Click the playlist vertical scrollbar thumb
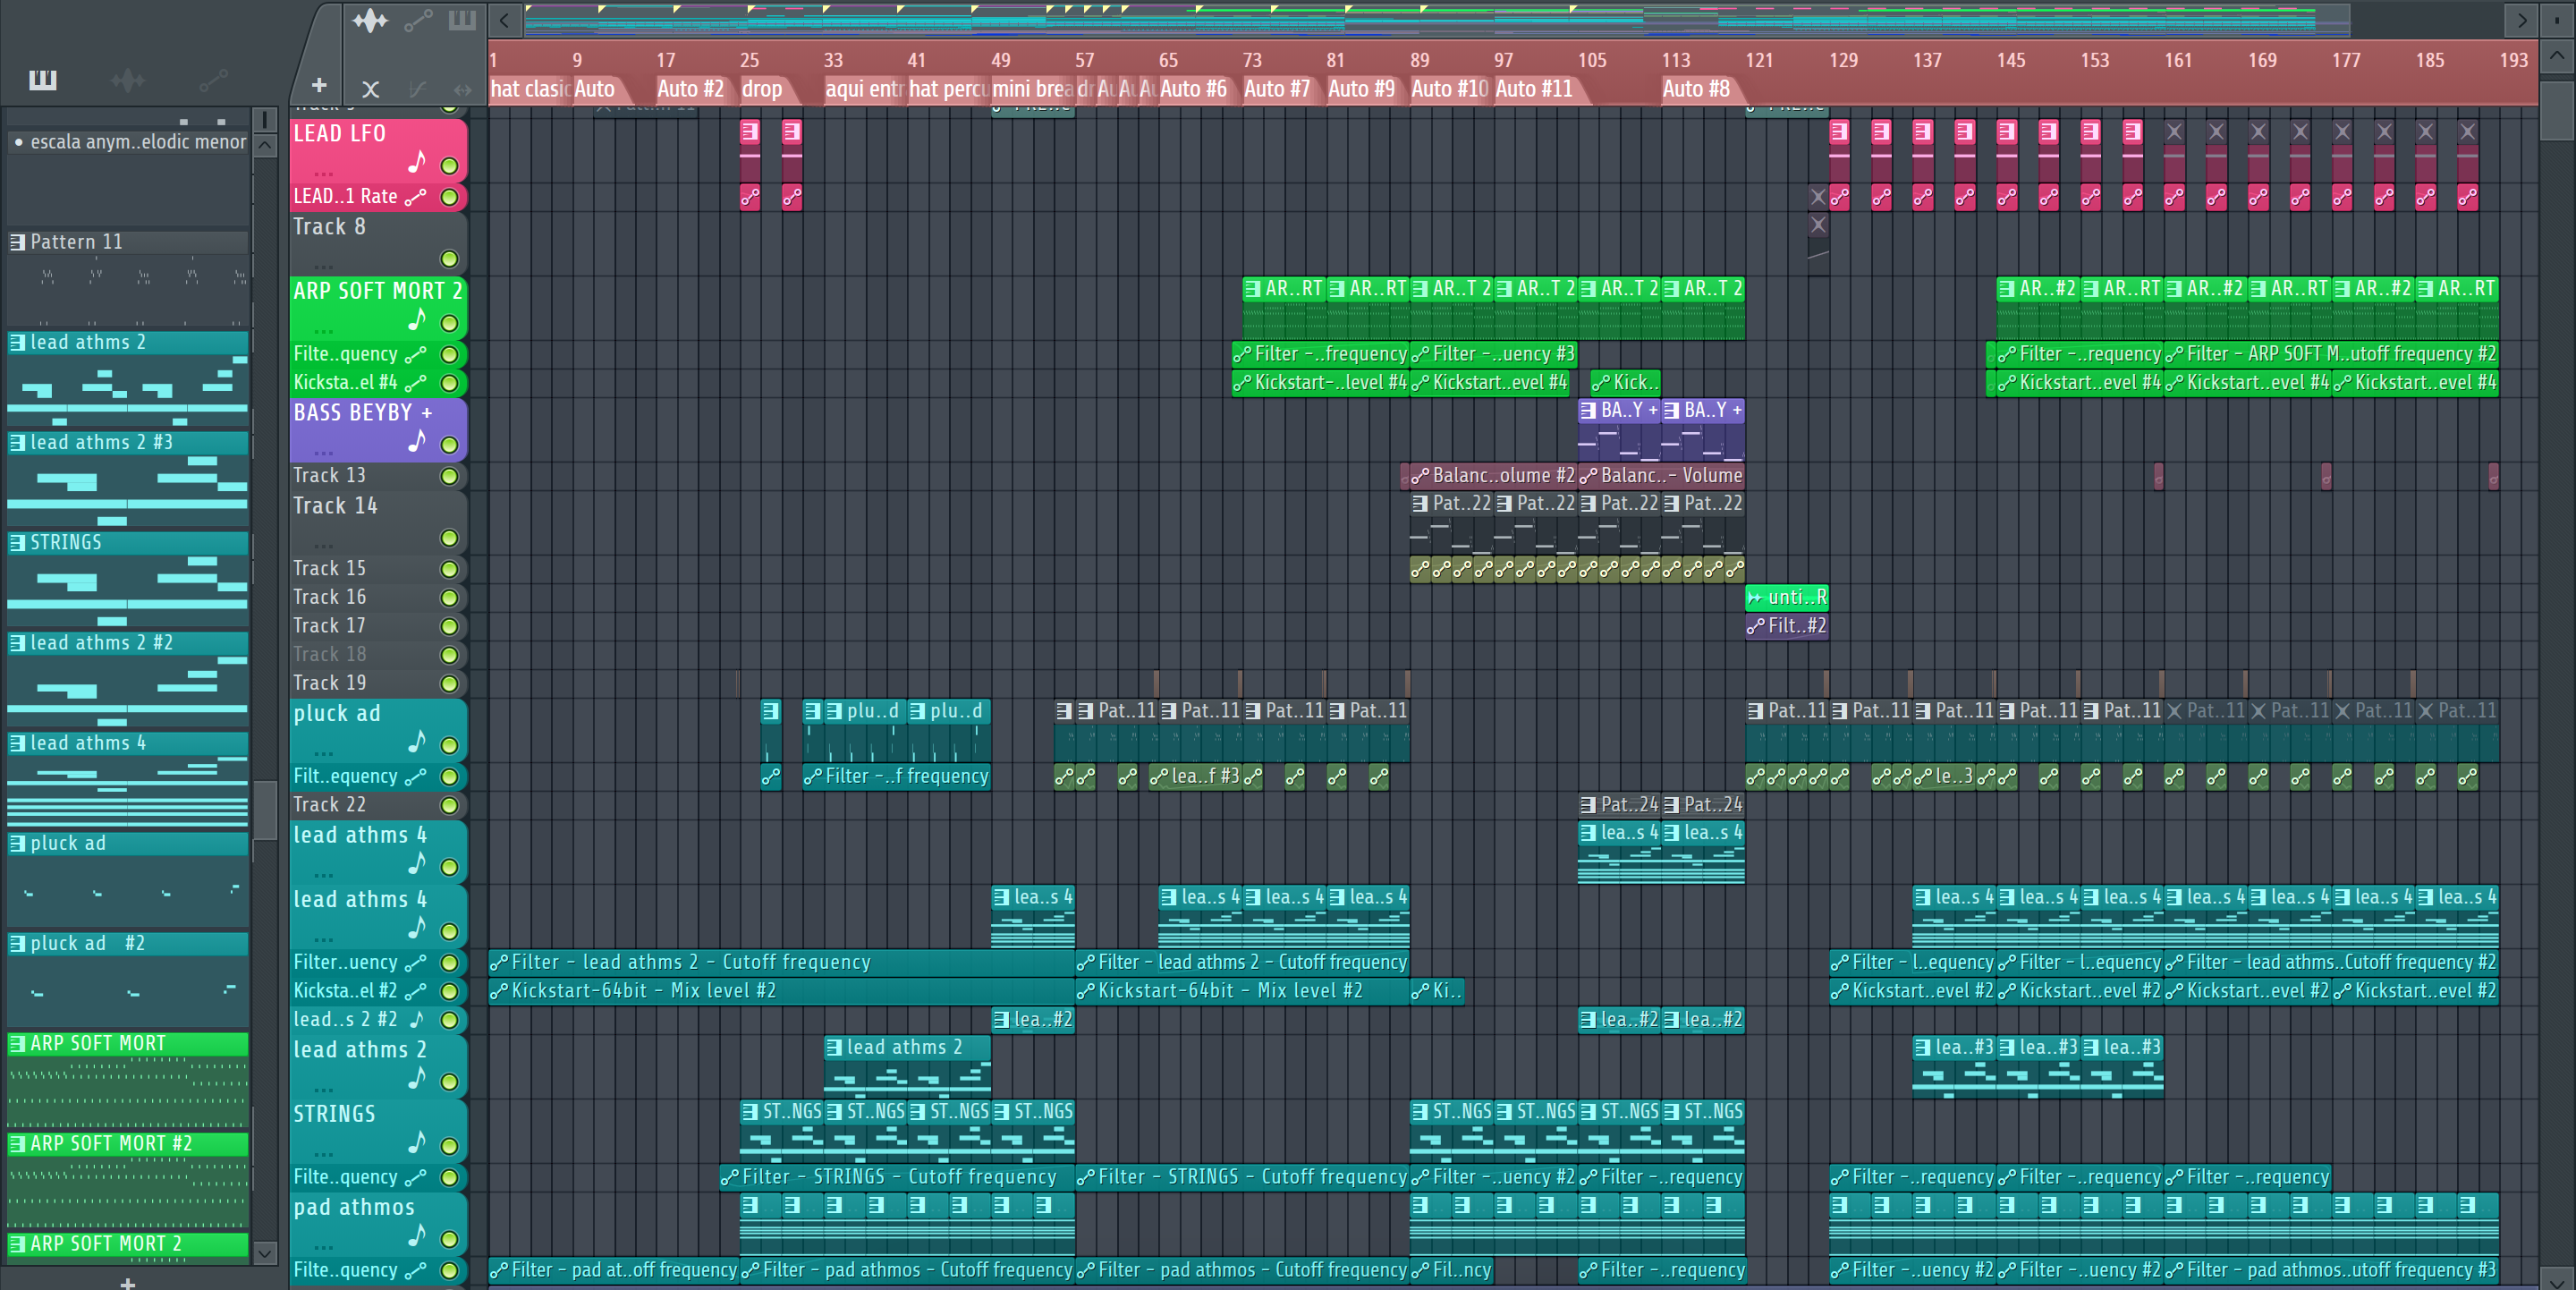2576x1290 pixels. [x=2557, y=112]
